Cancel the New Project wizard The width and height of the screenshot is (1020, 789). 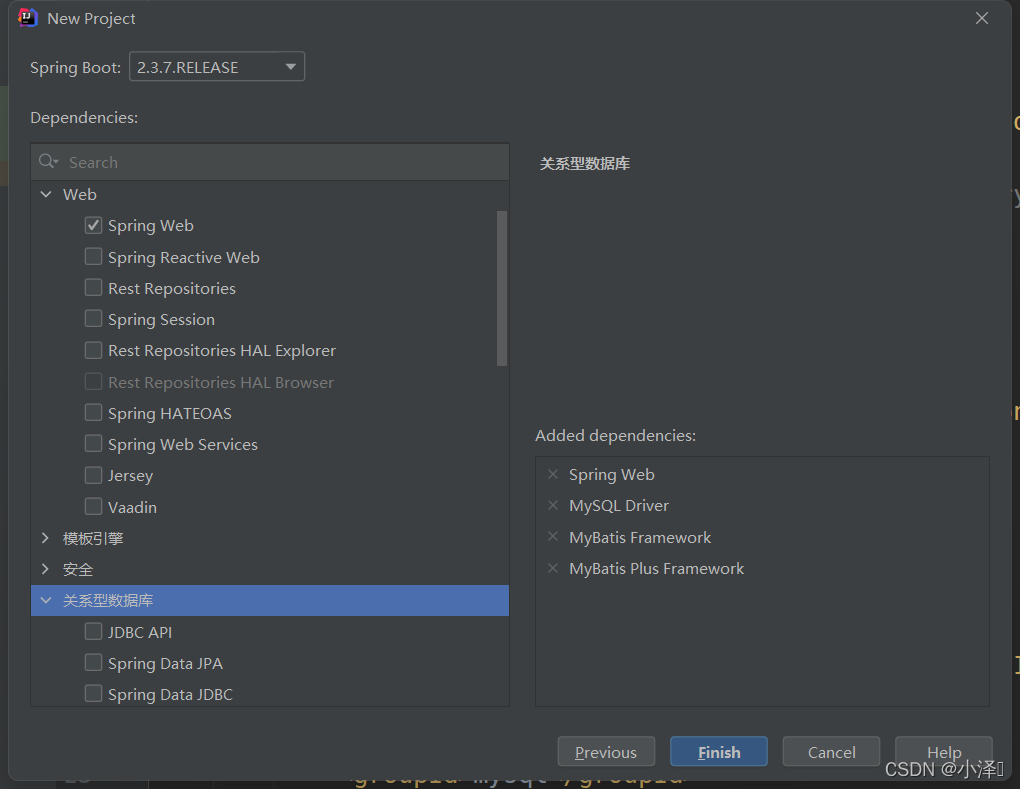coord(831,752)
